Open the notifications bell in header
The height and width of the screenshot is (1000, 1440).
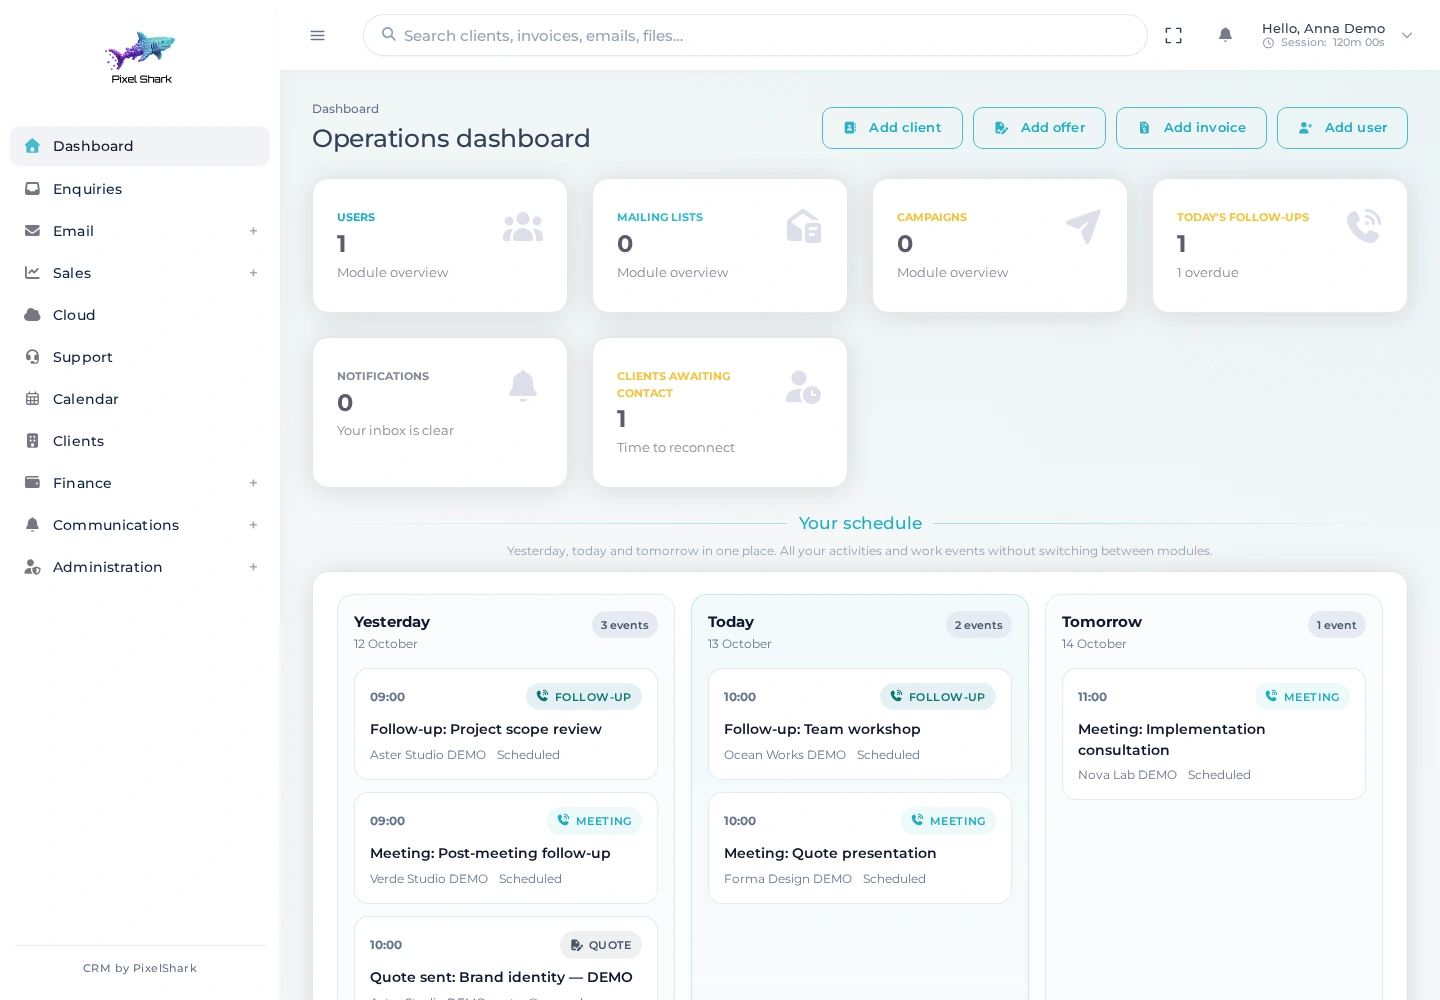pyautogui.click(x=1225, y=35)
